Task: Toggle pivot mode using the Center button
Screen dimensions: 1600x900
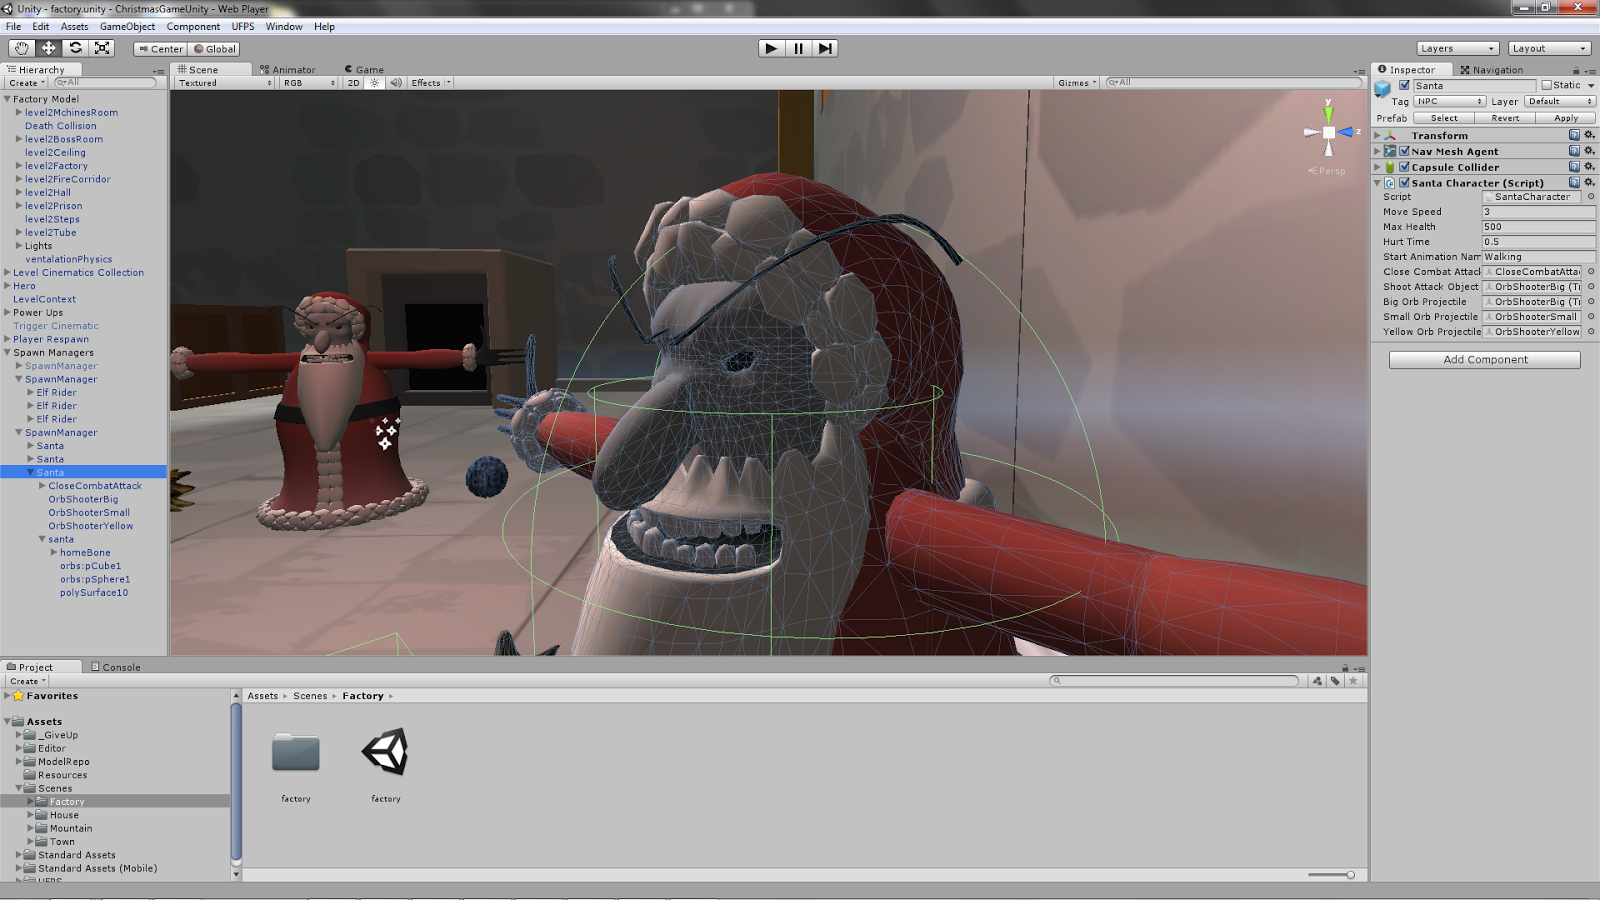Action: 161,48
